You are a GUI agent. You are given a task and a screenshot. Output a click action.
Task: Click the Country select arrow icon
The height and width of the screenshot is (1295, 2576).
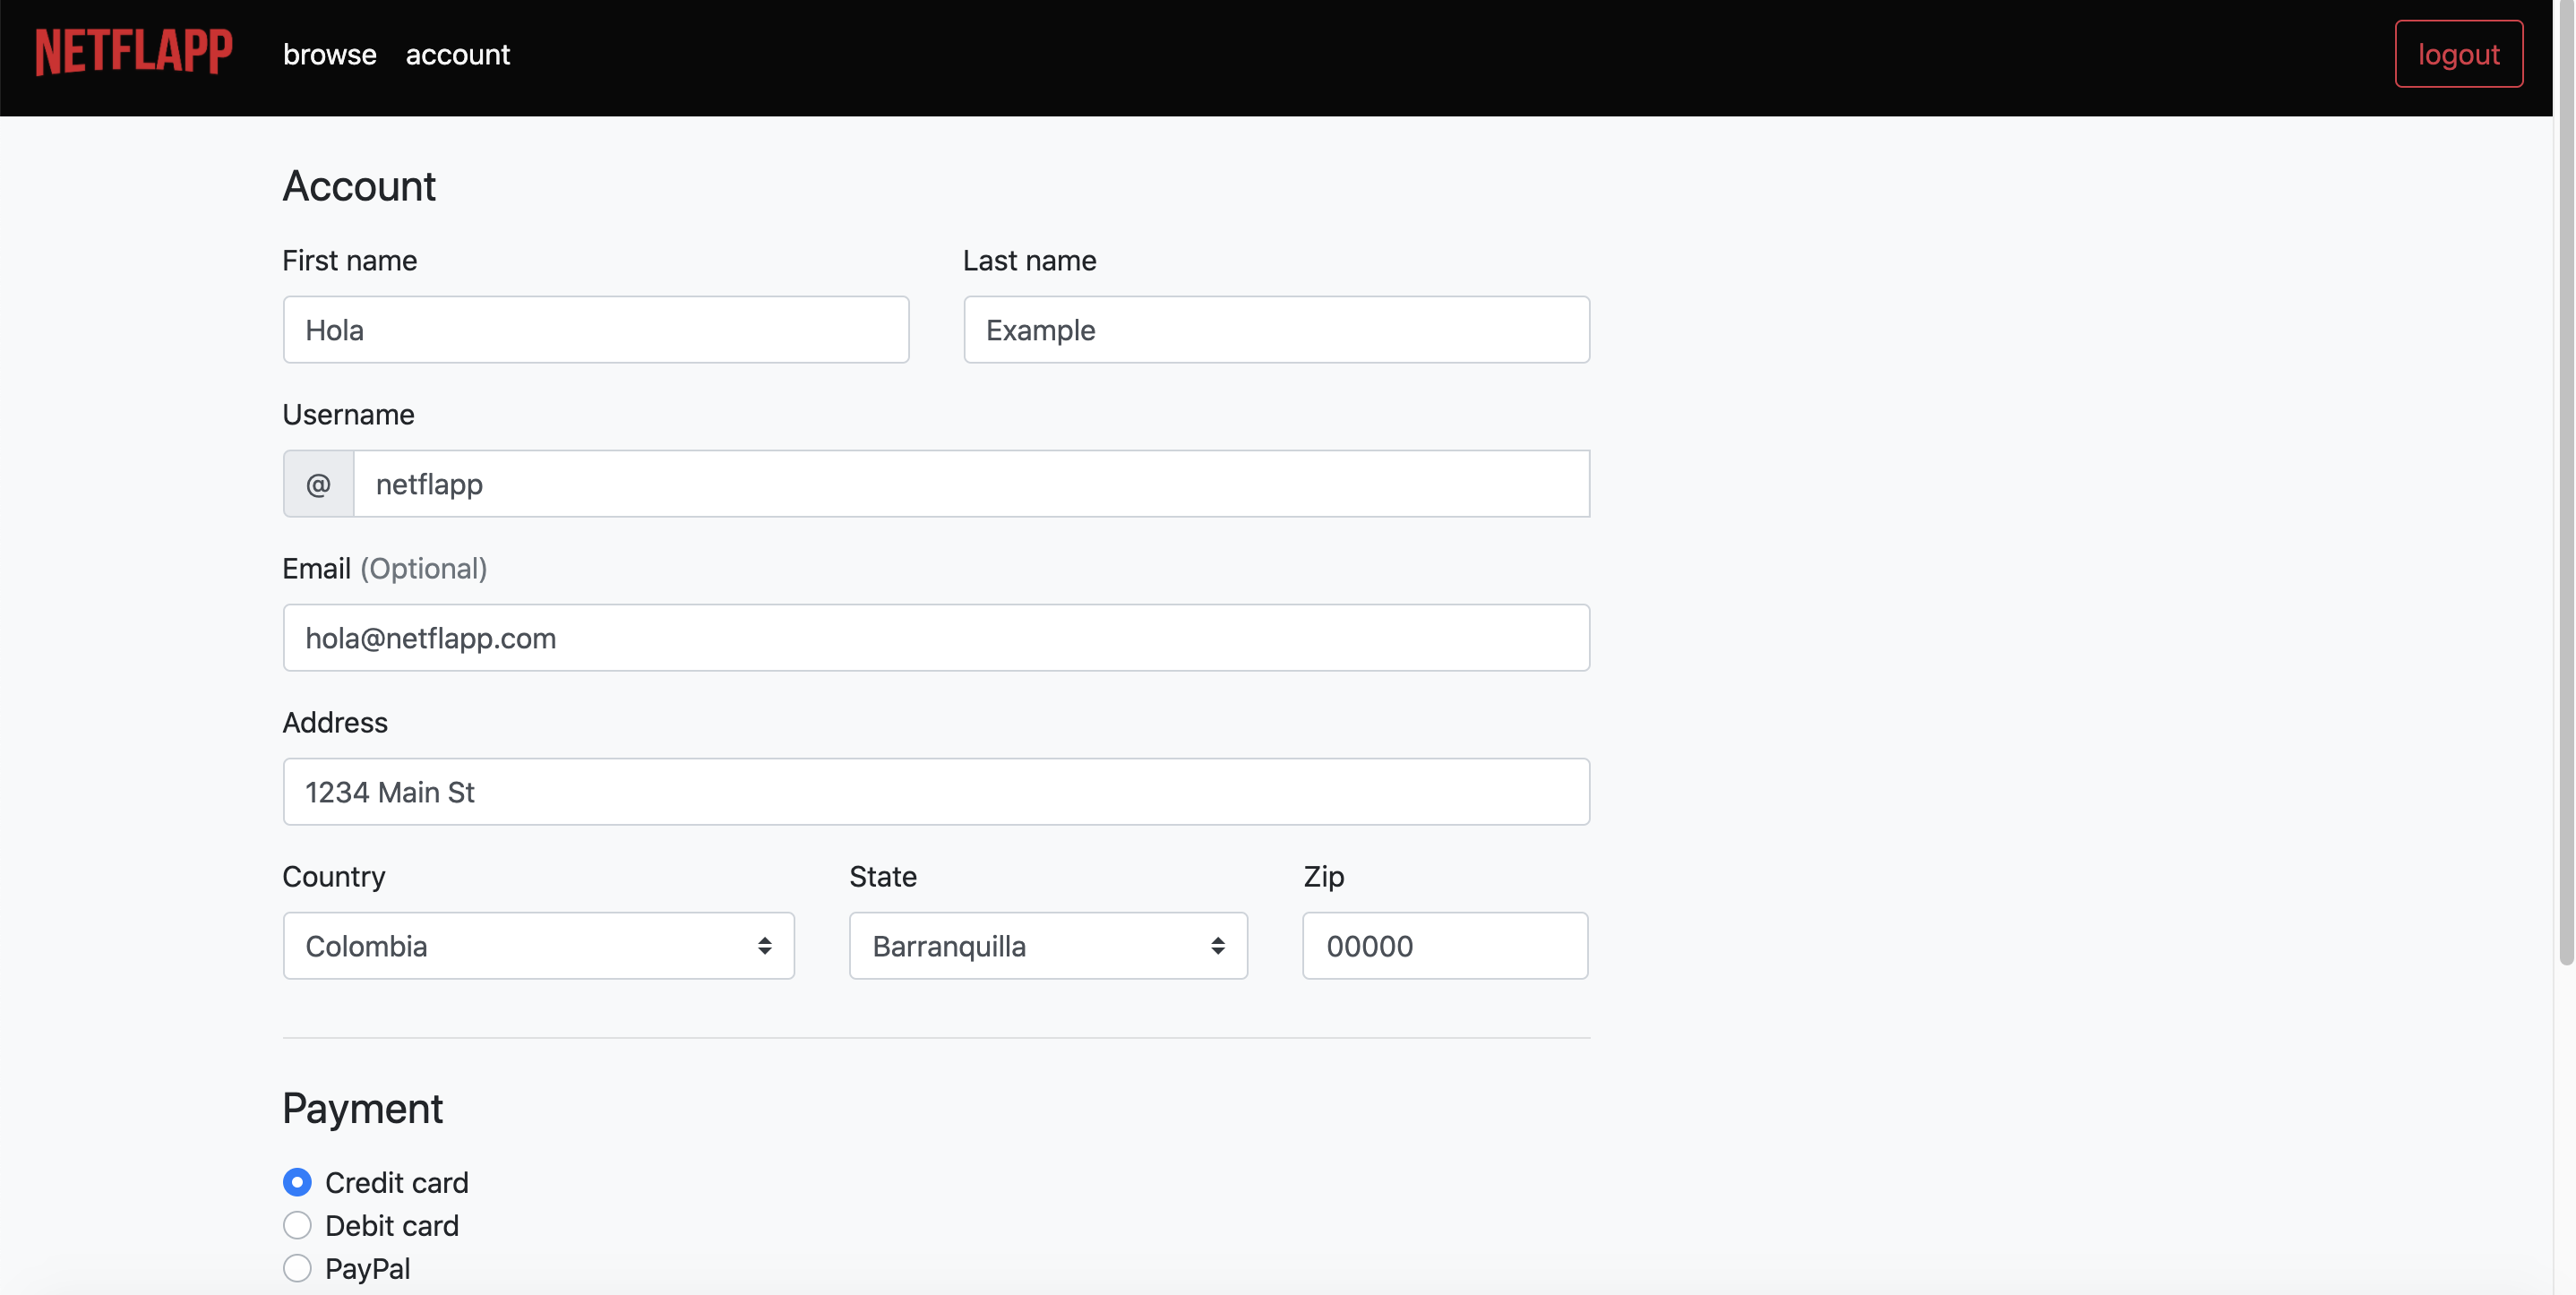(x=764, y=946)
